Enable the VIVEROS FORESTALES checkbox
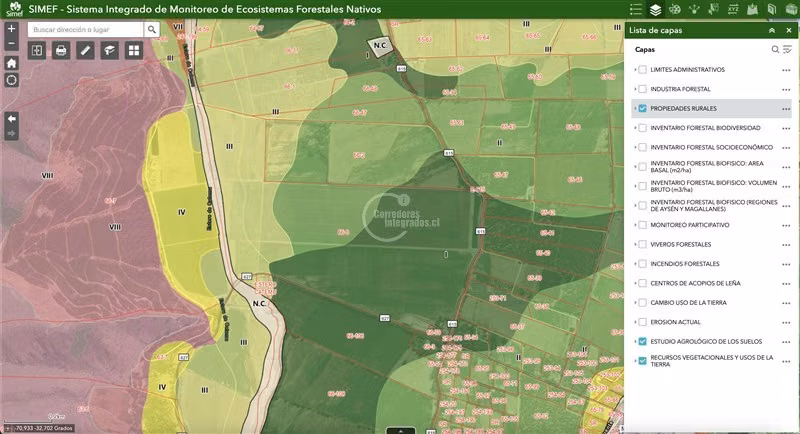This screenshot has width=800, height=434. coord(642,244)
